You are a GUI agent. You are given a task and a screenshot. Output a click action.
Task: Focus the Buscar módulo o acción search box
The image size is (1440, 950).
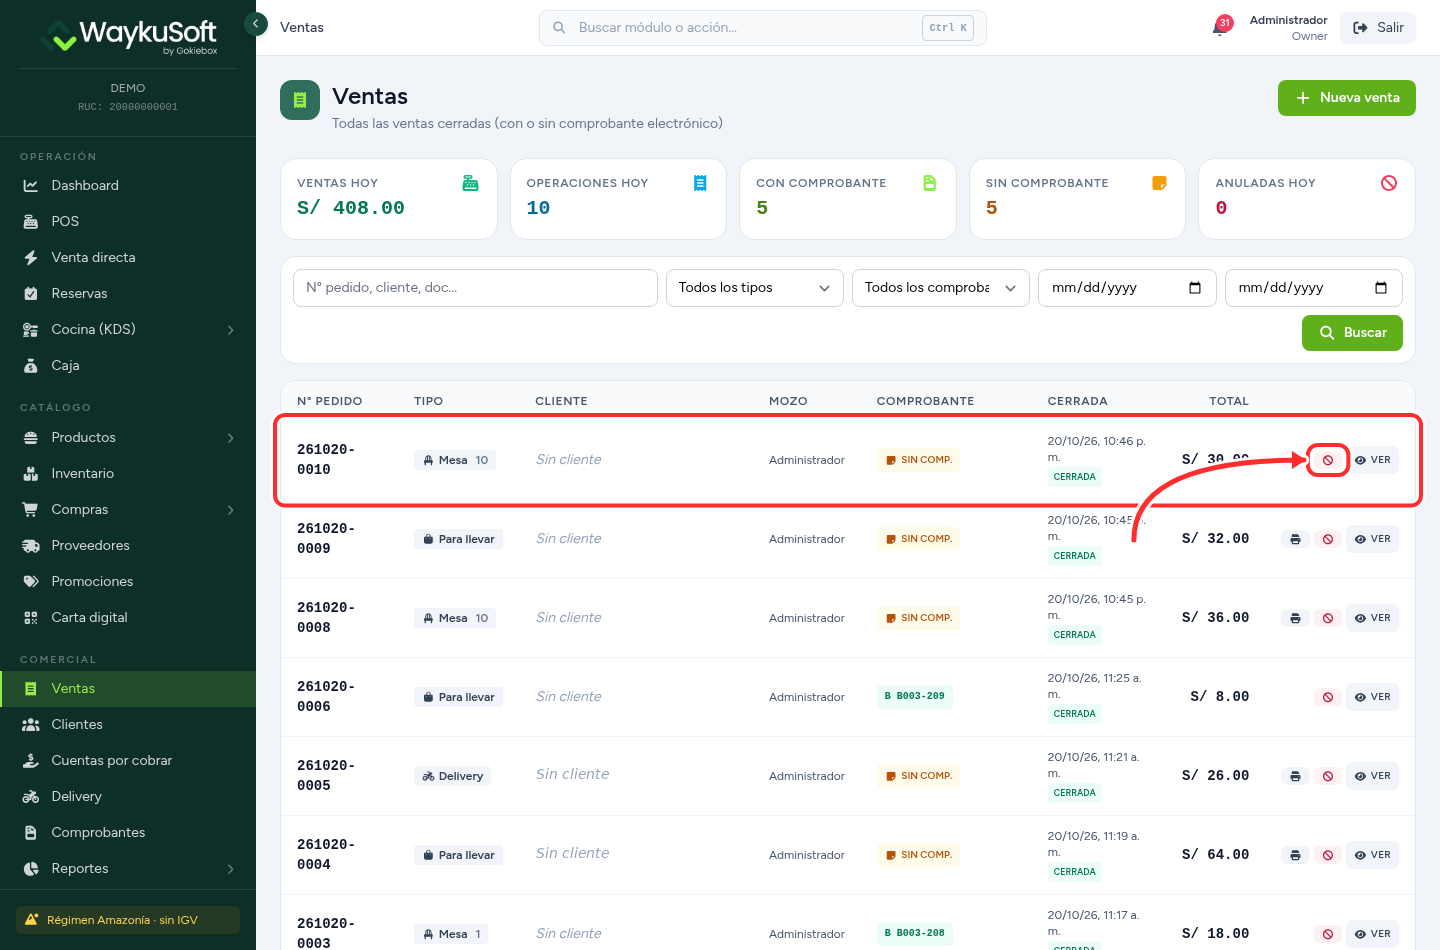(x=763, y=28)
